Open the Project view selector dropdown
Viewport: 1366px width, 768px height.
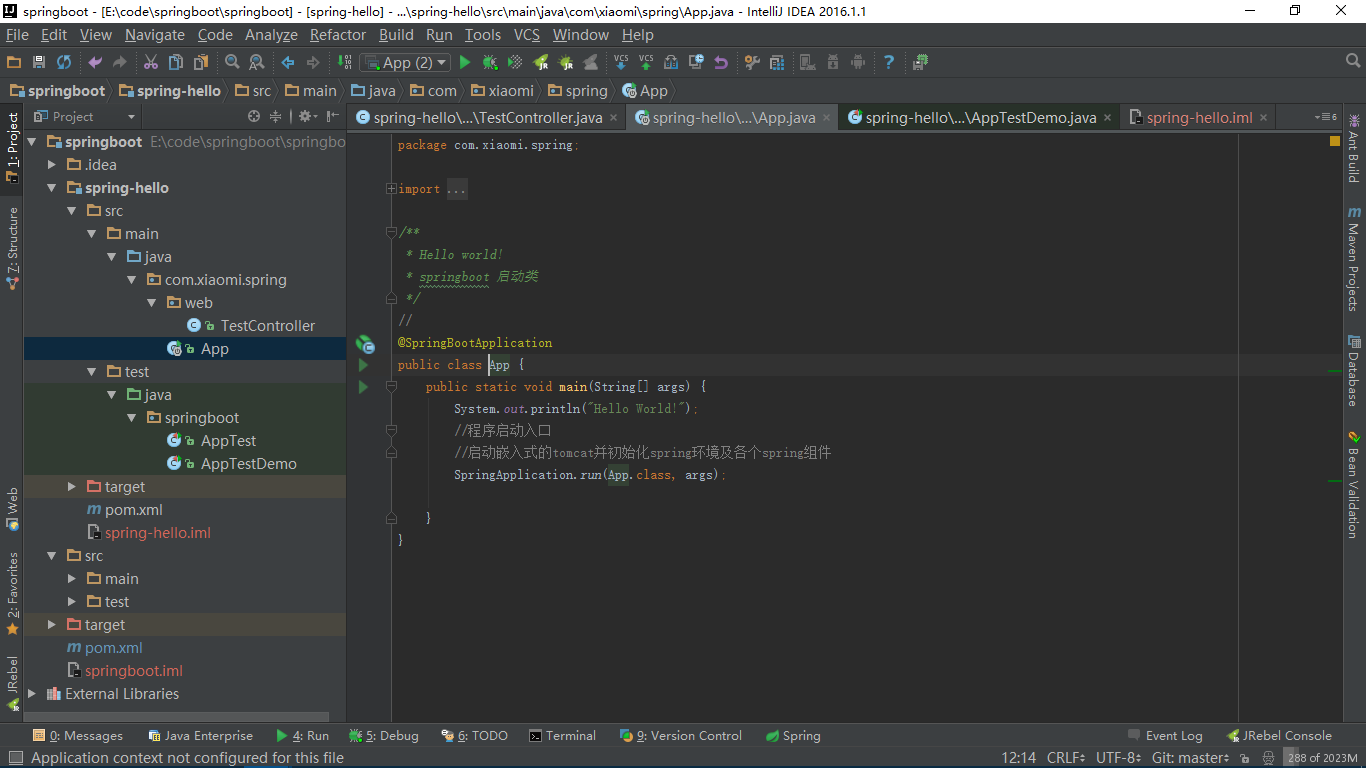[87, 117]
